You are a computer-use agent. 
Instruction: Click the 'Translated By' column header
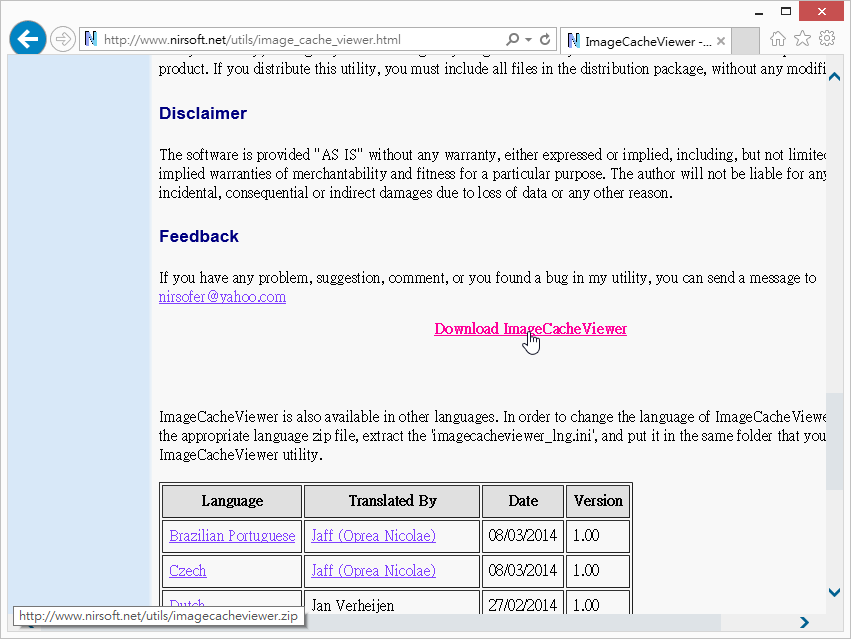(x=392, y=501)
